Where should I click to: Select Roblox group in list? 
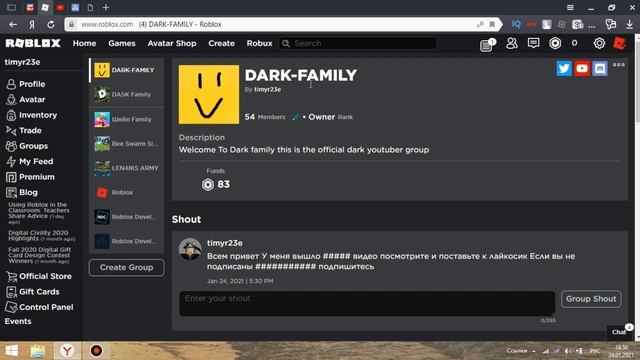coord(127,193)
